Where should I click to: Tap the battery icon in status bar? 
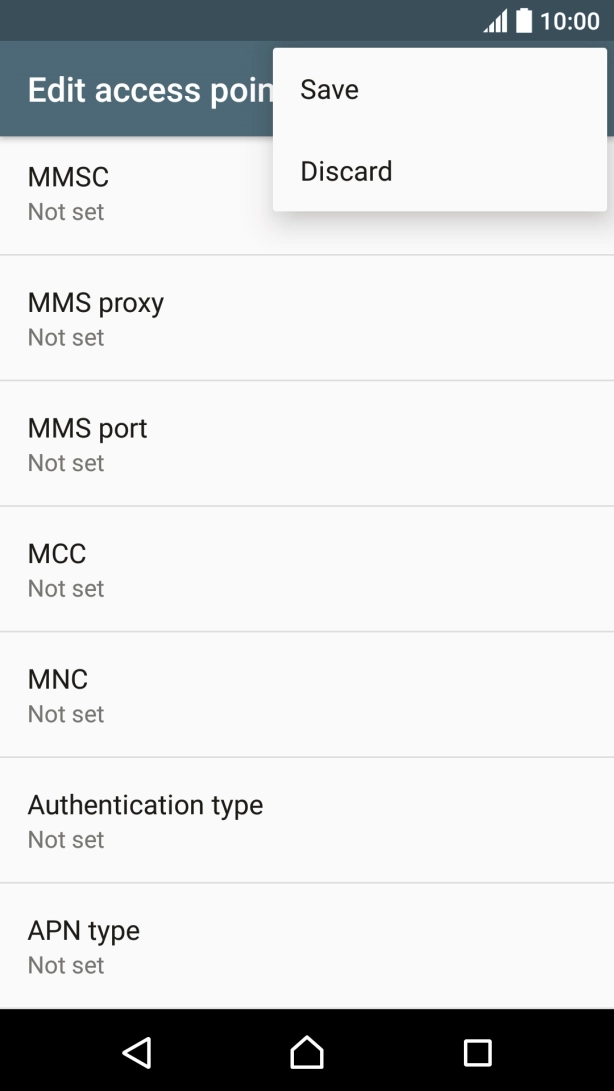click(x=524, y=21)
